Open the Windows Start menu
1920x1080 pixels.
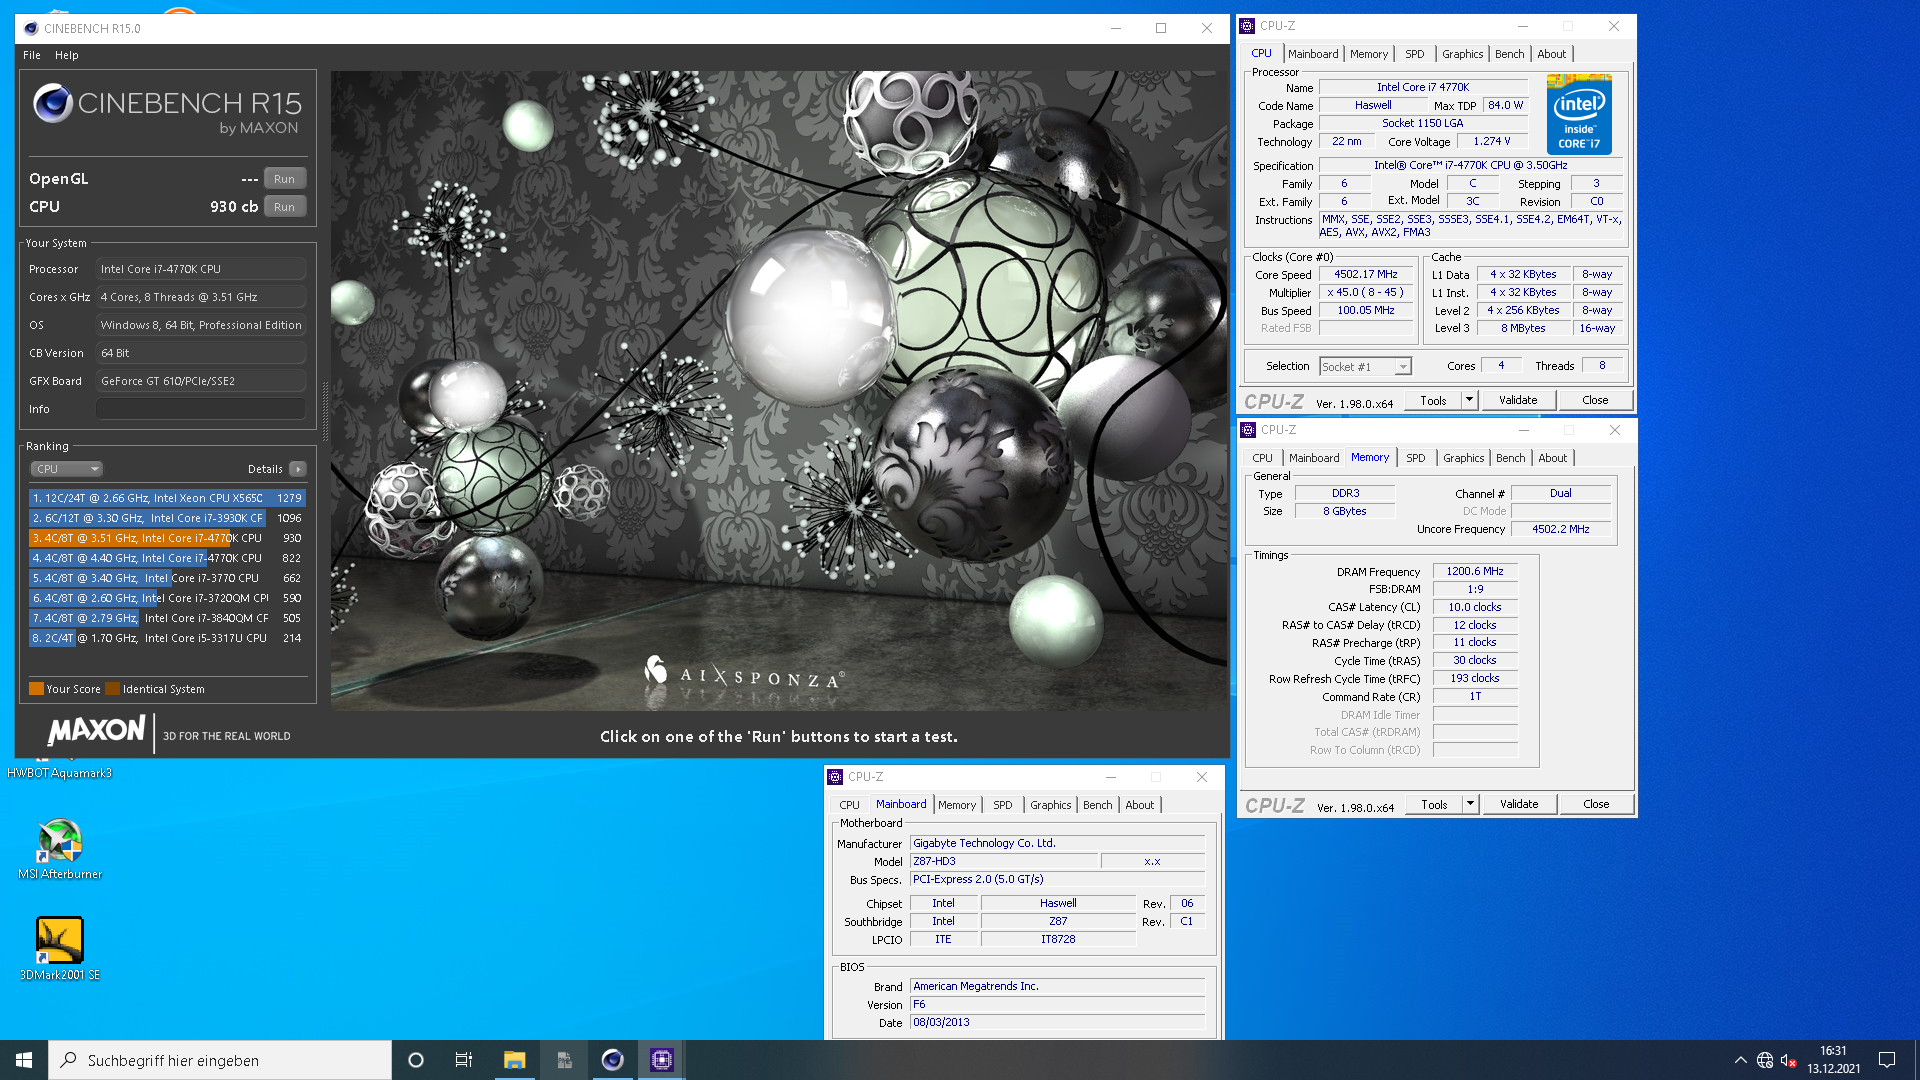[x=24, y=1060]
